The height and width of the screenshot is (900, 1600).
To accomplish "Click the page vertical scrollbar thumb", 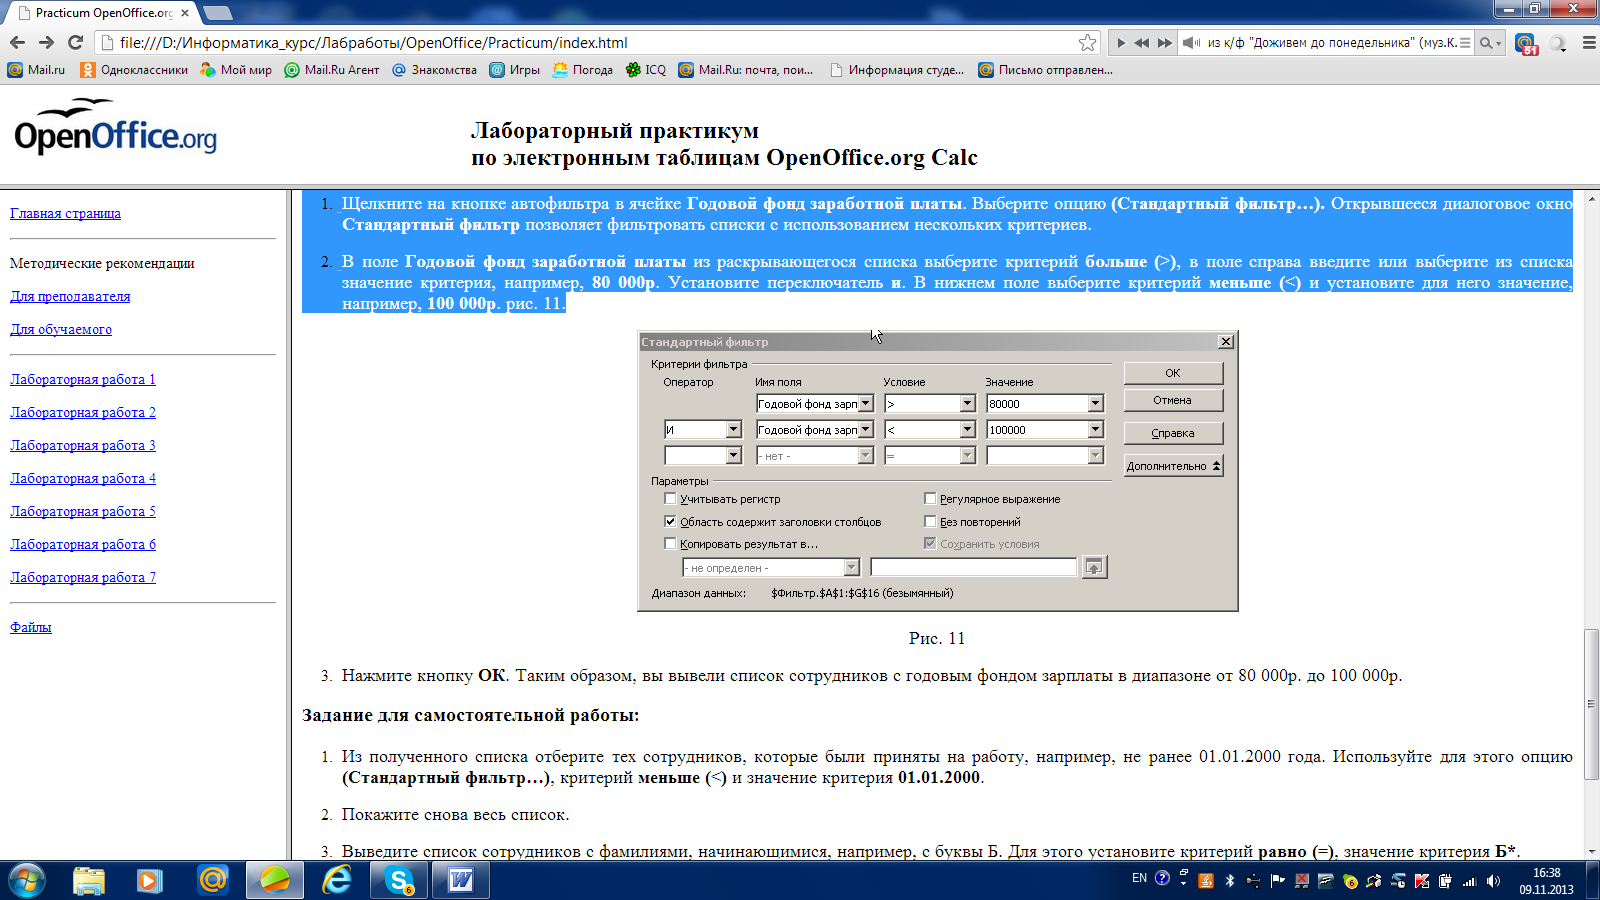I will 1591,703.
